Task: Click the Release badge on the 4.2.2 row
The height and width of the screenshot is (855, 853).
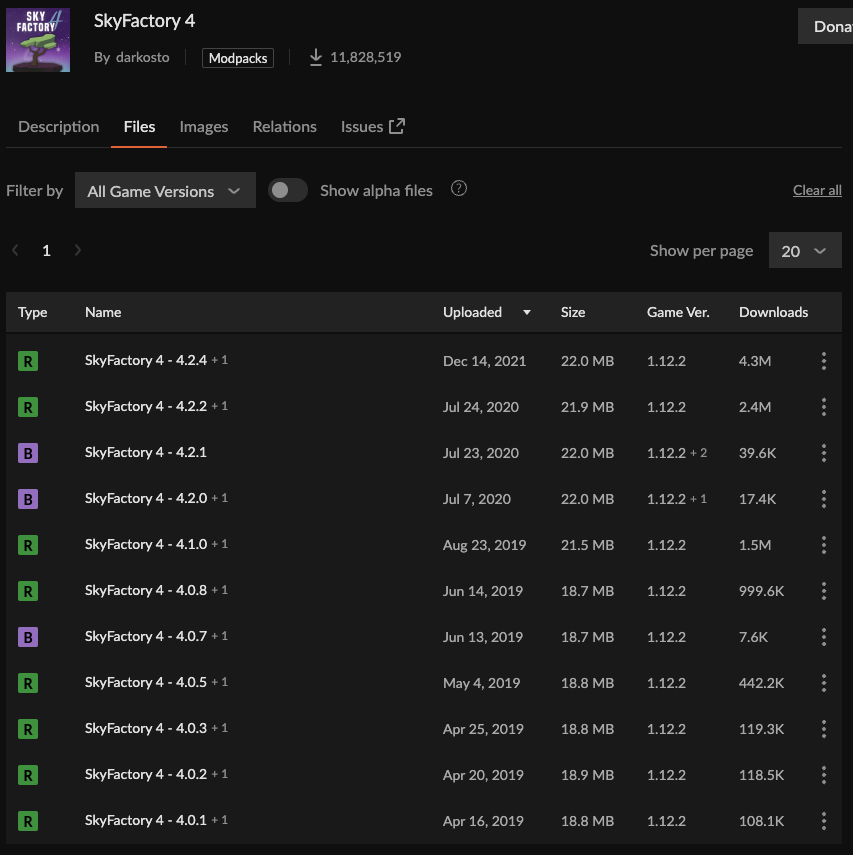Action: pyautogui.click(x=28, y=407)
